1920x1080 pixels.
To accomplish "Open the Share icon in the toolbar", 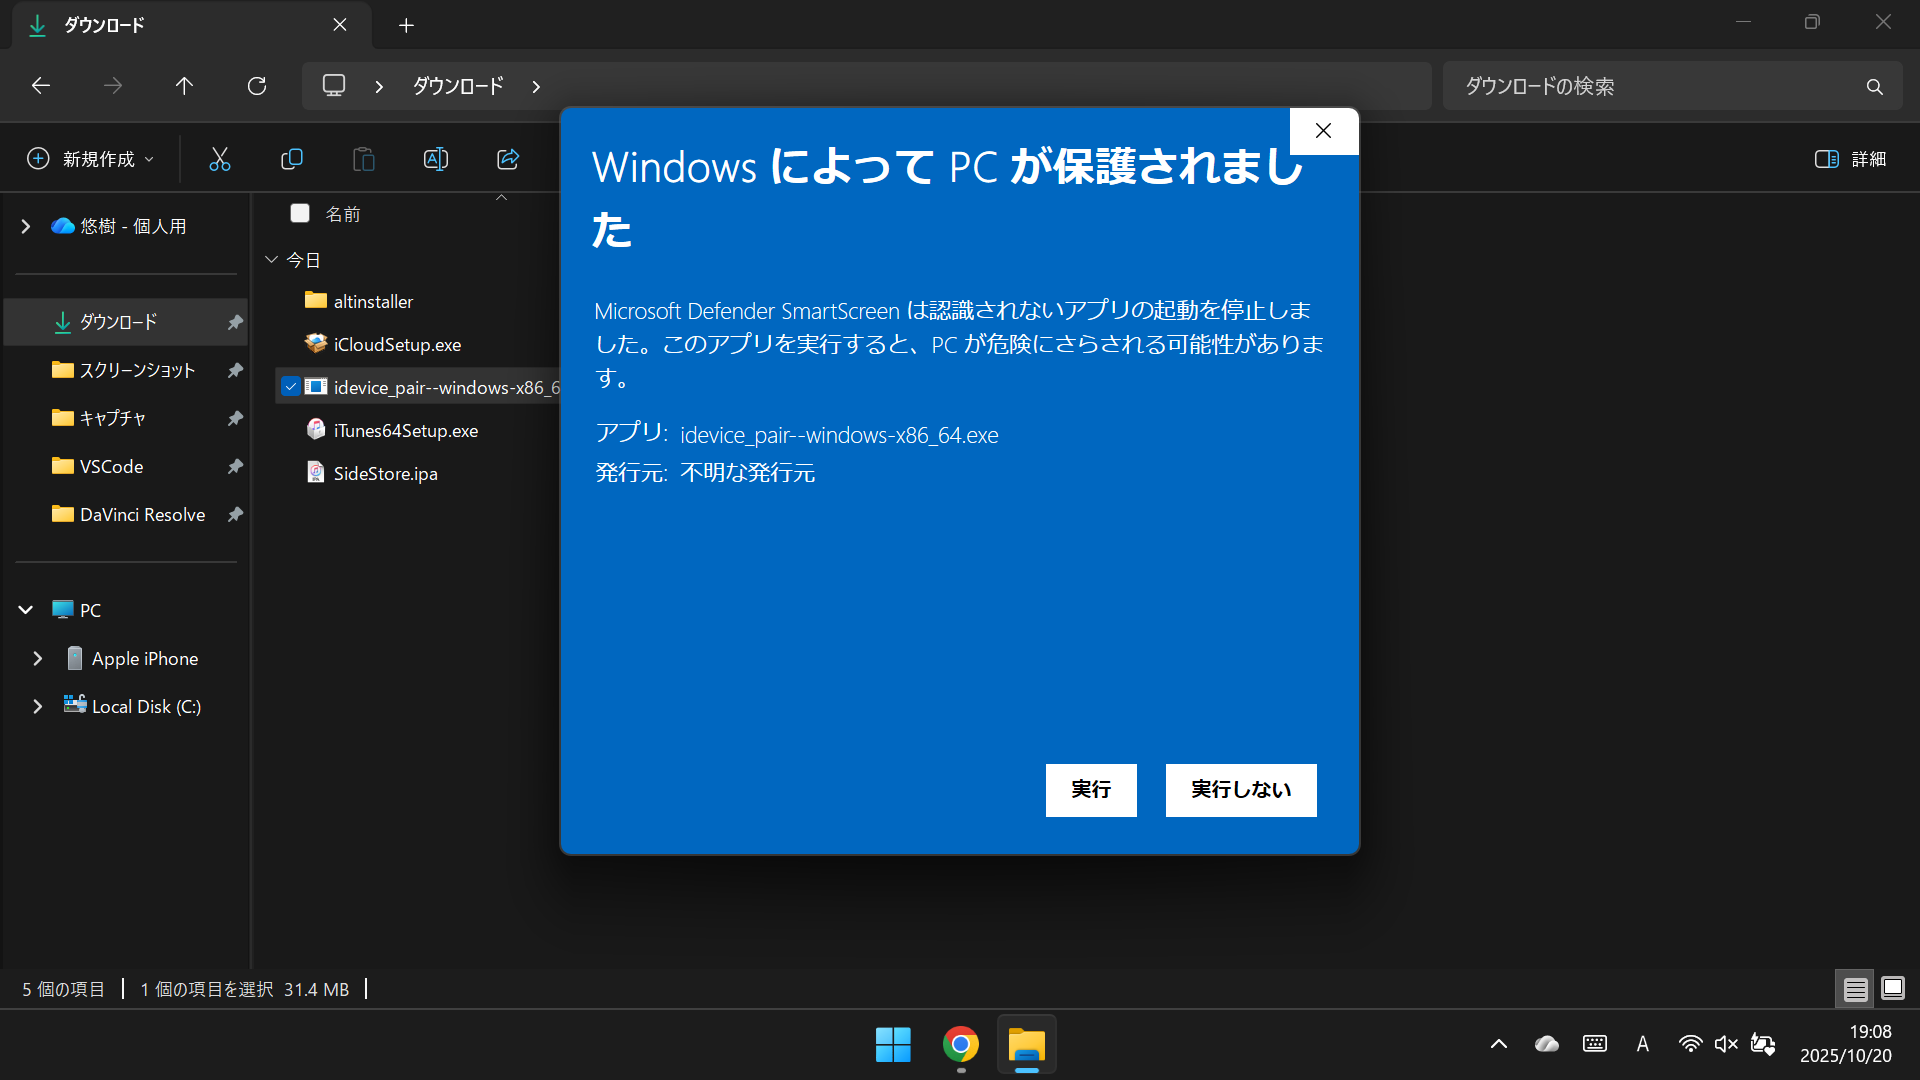I will [x=507, y=159].
